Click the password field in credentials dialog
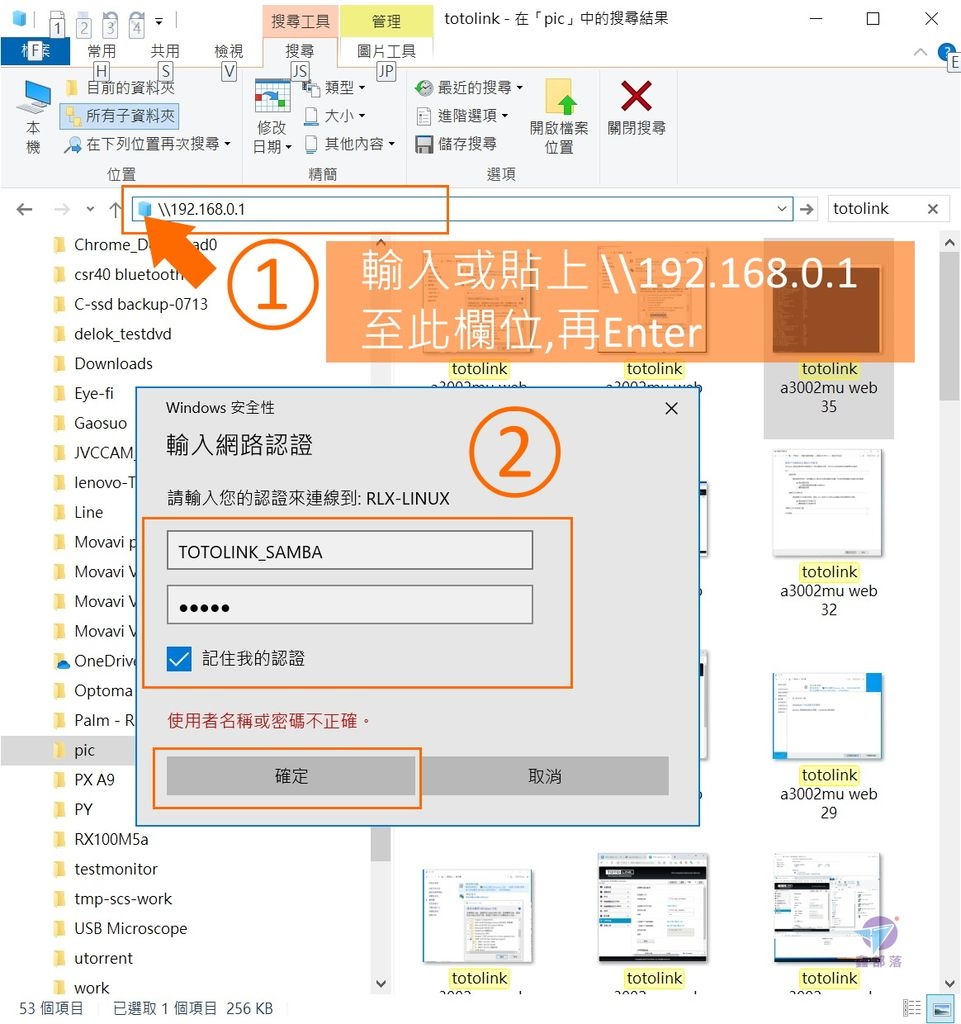The image size is (961, 1024). 349,605
